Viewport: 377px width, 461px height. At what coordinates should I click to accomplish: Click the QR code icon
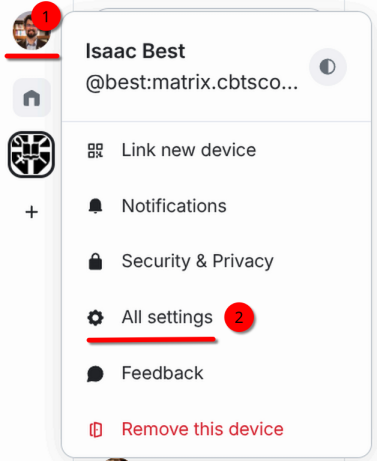click(95, 150)
